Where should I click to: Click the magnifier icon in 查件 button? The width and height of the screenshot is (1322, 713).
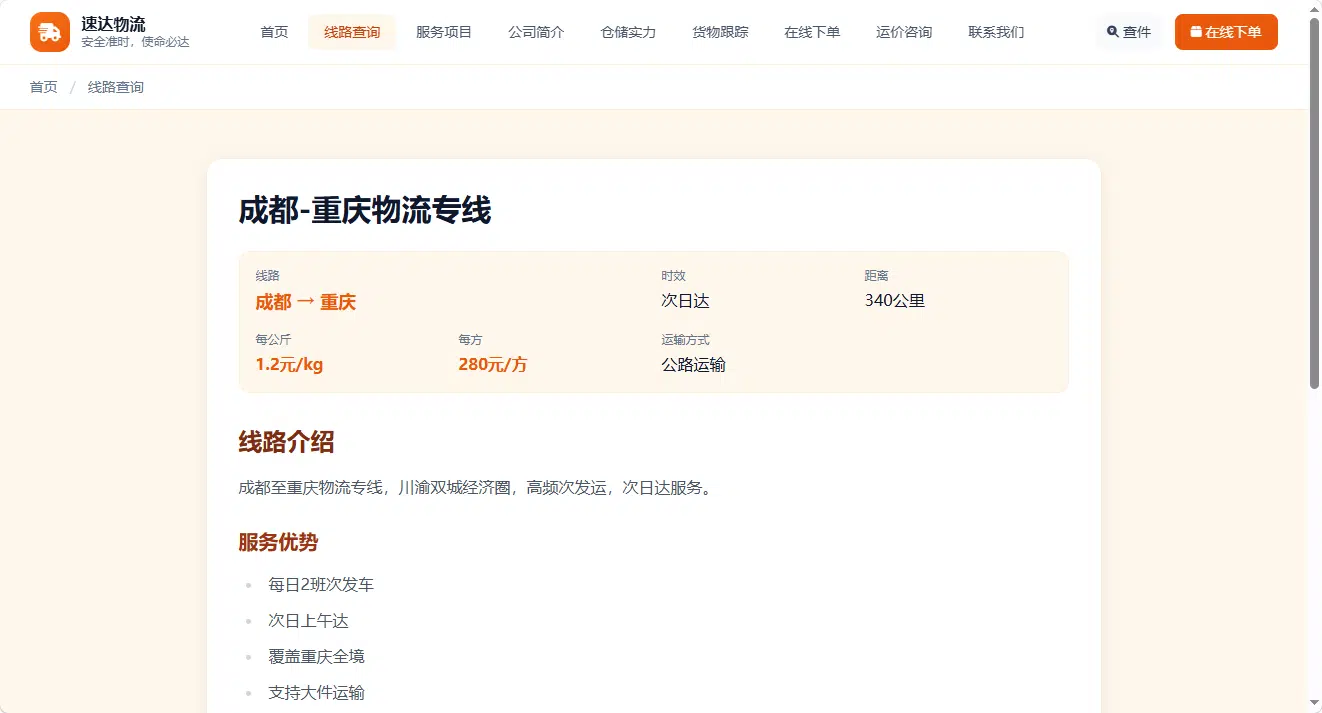pos(1113,32)
